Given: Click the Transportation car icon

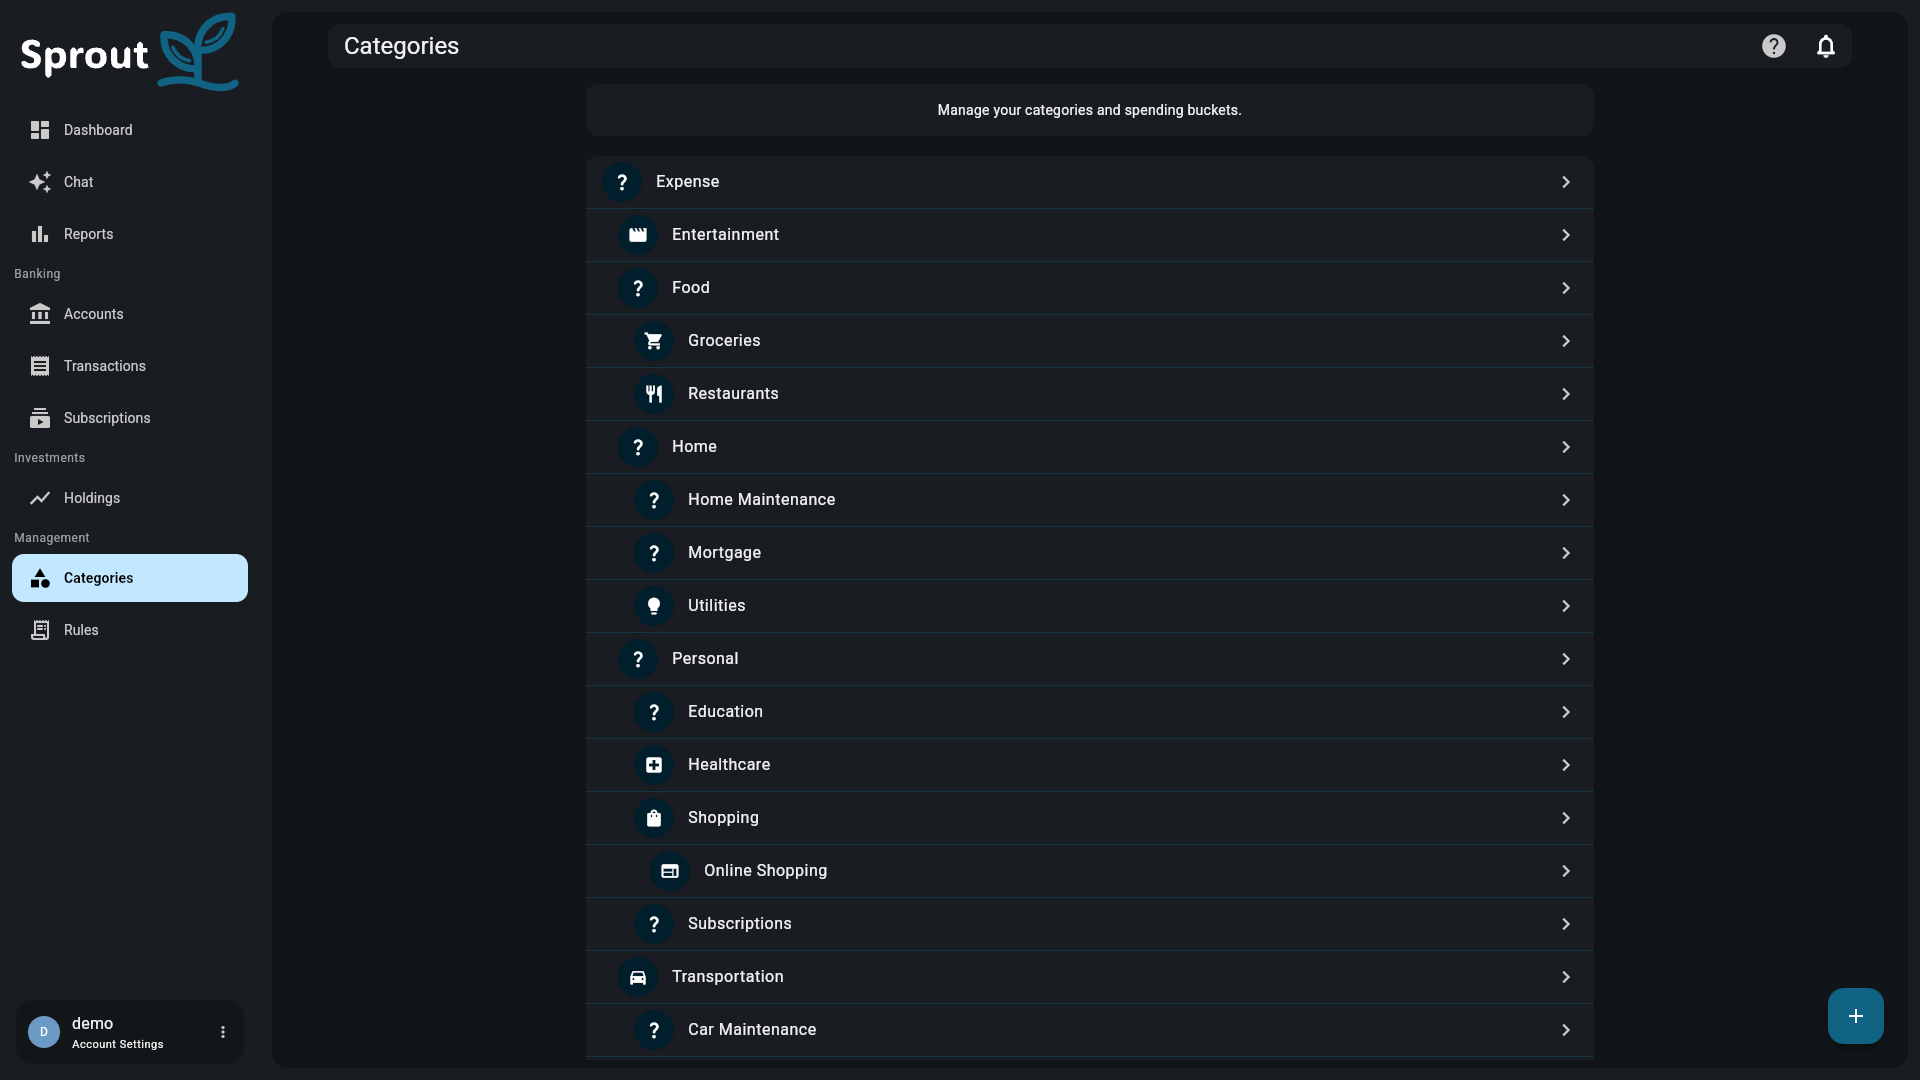Looking at the screenshot, I should coord(638,977).
